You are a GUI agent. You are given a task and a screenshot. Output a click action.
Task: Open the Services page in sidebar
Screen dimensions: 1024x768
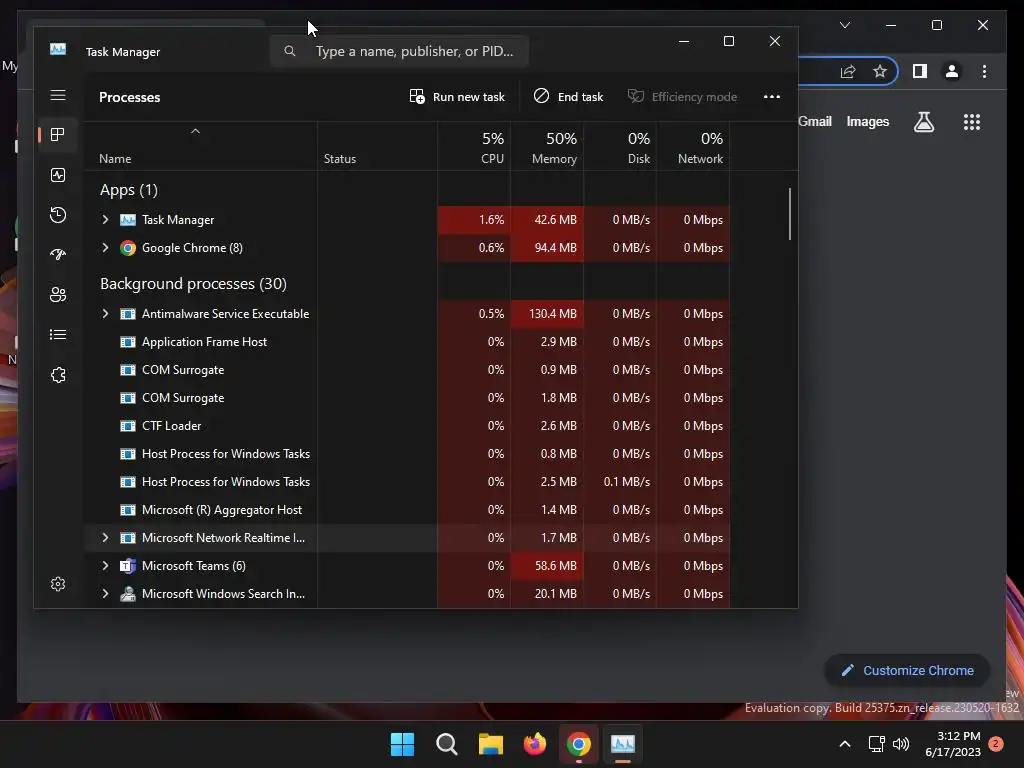[x=57, y=375]
